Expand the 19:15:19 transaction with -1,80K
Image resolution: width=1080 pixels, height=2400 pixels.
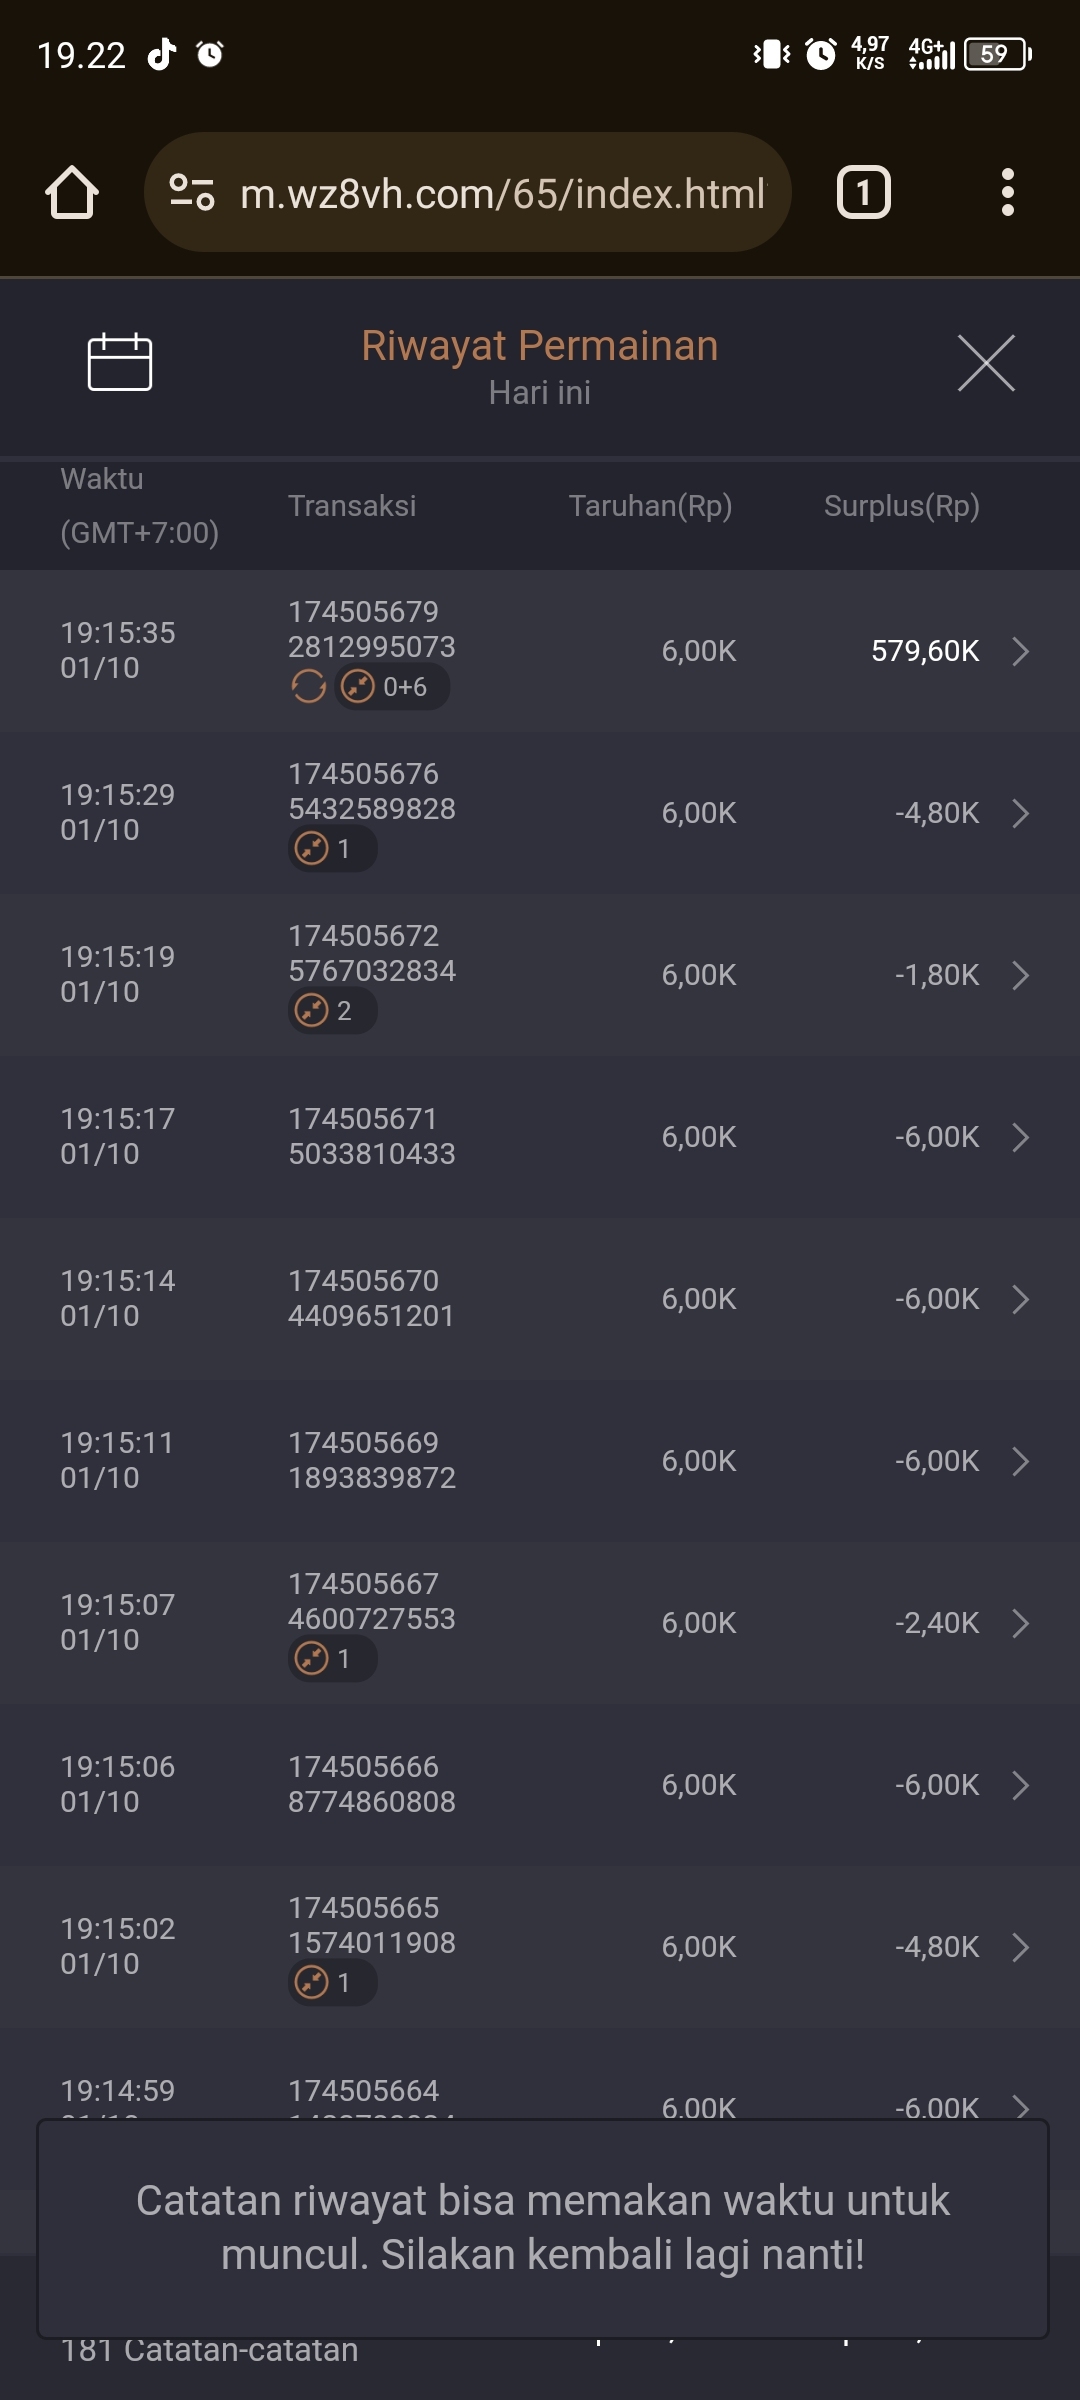click(x=1020, y=975)
